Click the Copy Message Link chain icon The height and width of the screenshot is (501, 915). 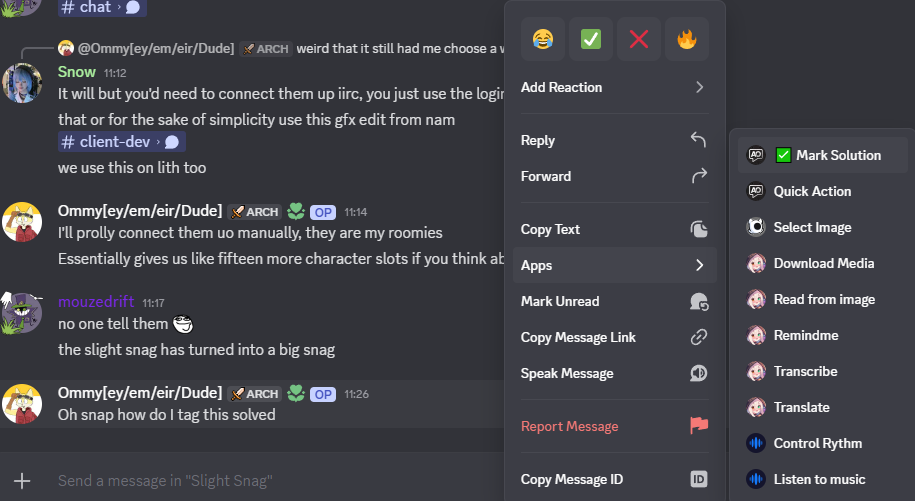point(699,337)
